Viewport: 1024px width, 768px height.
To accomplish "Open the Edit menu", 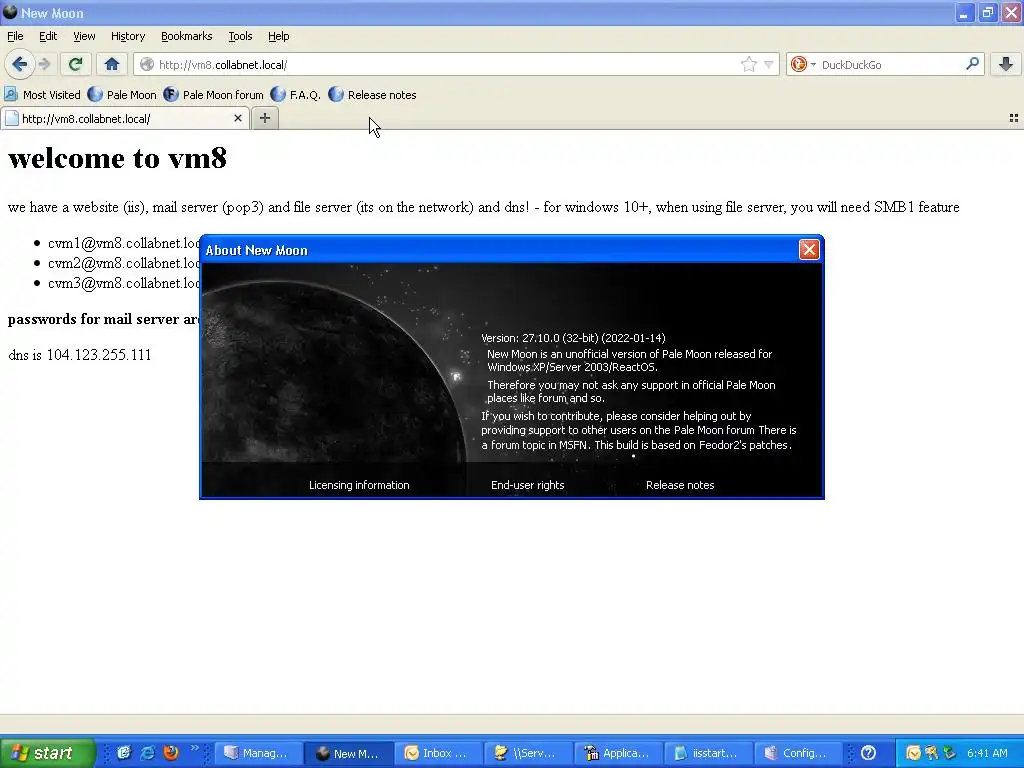I will pos(48,36).
